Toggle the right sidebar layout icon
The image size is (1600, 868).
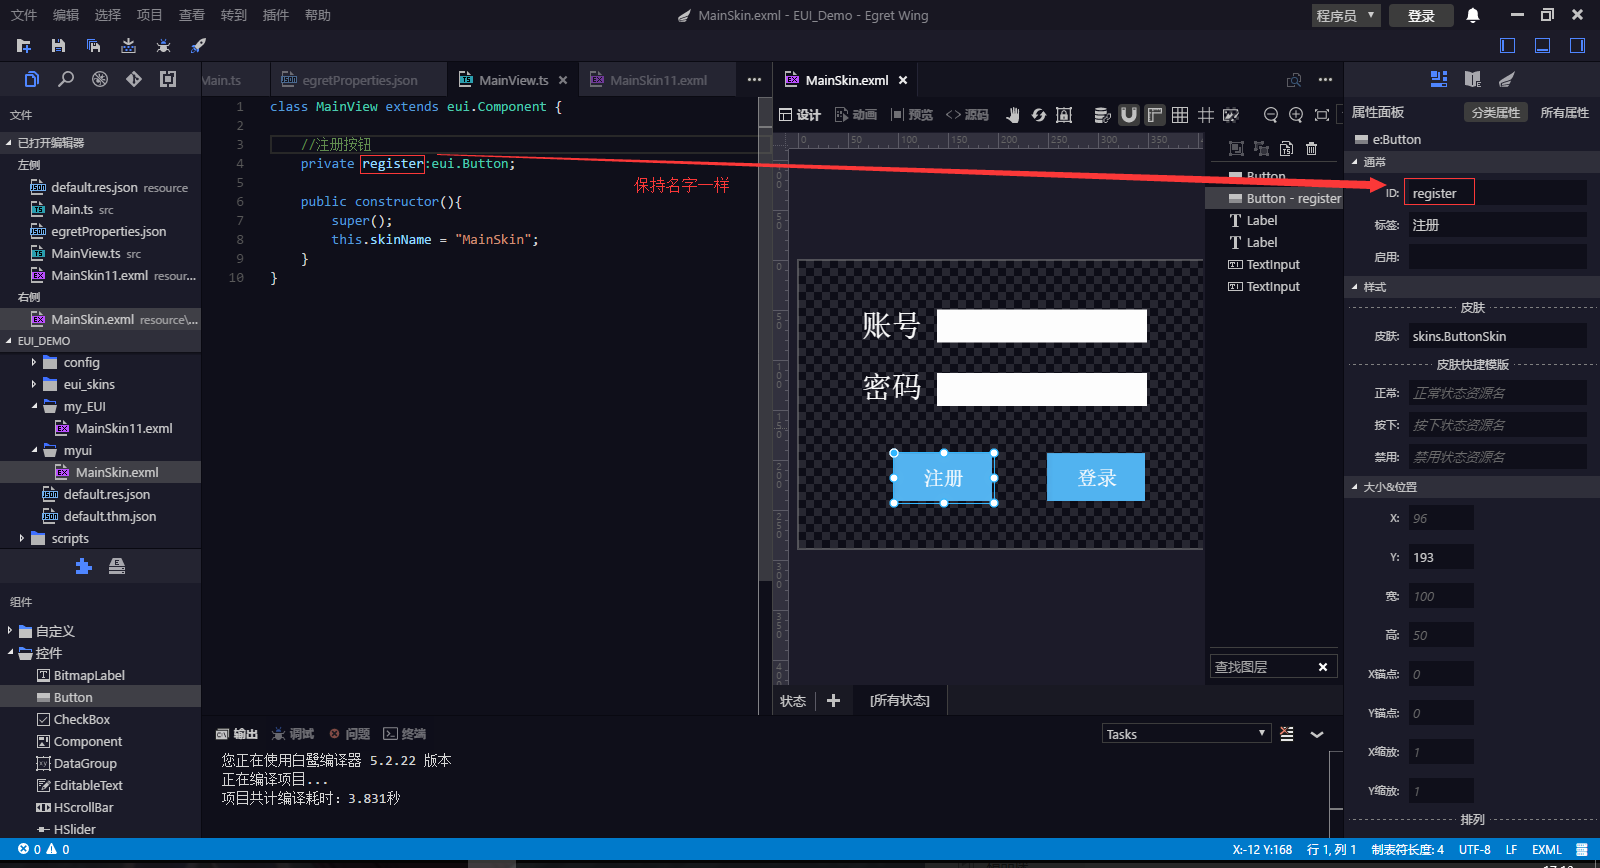tap(1577, 45)
